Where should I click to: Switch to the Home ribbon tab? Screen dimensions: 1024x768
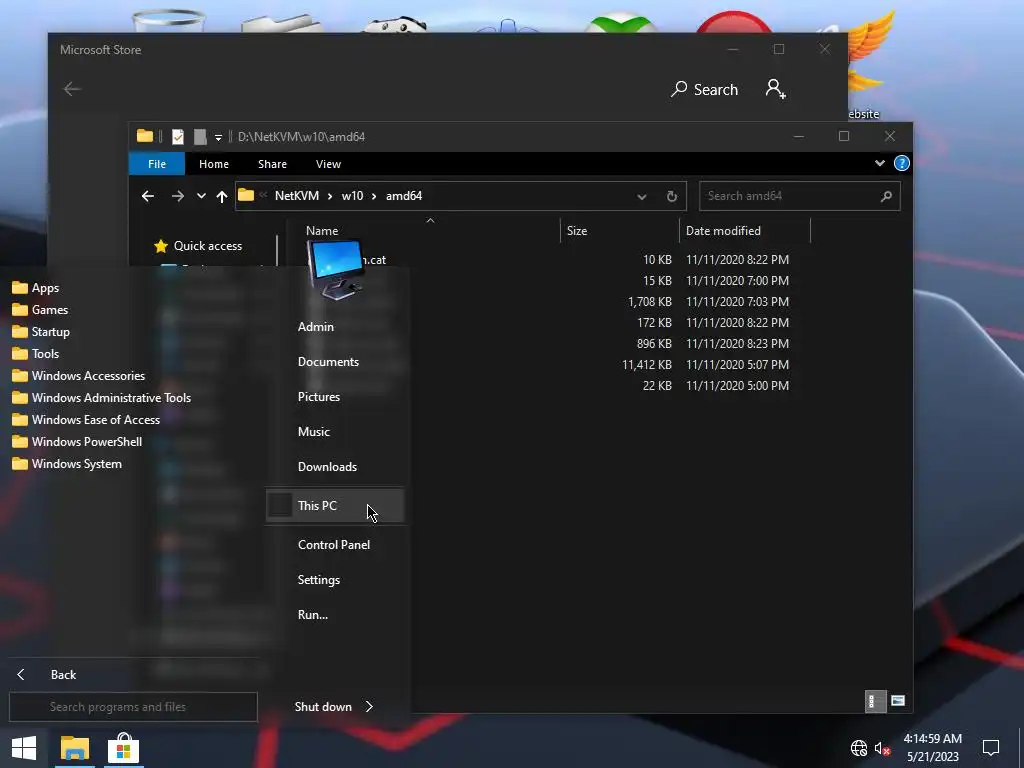pyautogui.click(x=214, y=164)
